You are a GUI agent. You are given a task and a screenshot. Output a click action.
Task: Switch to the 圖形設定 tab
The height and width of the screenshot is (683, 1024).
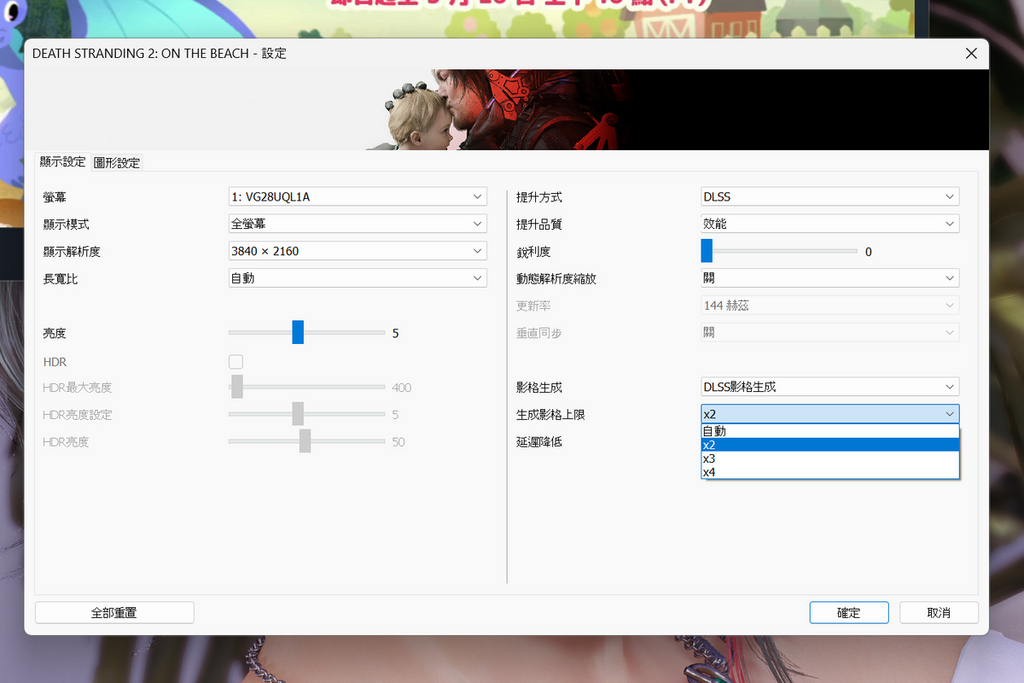[118, 162]
